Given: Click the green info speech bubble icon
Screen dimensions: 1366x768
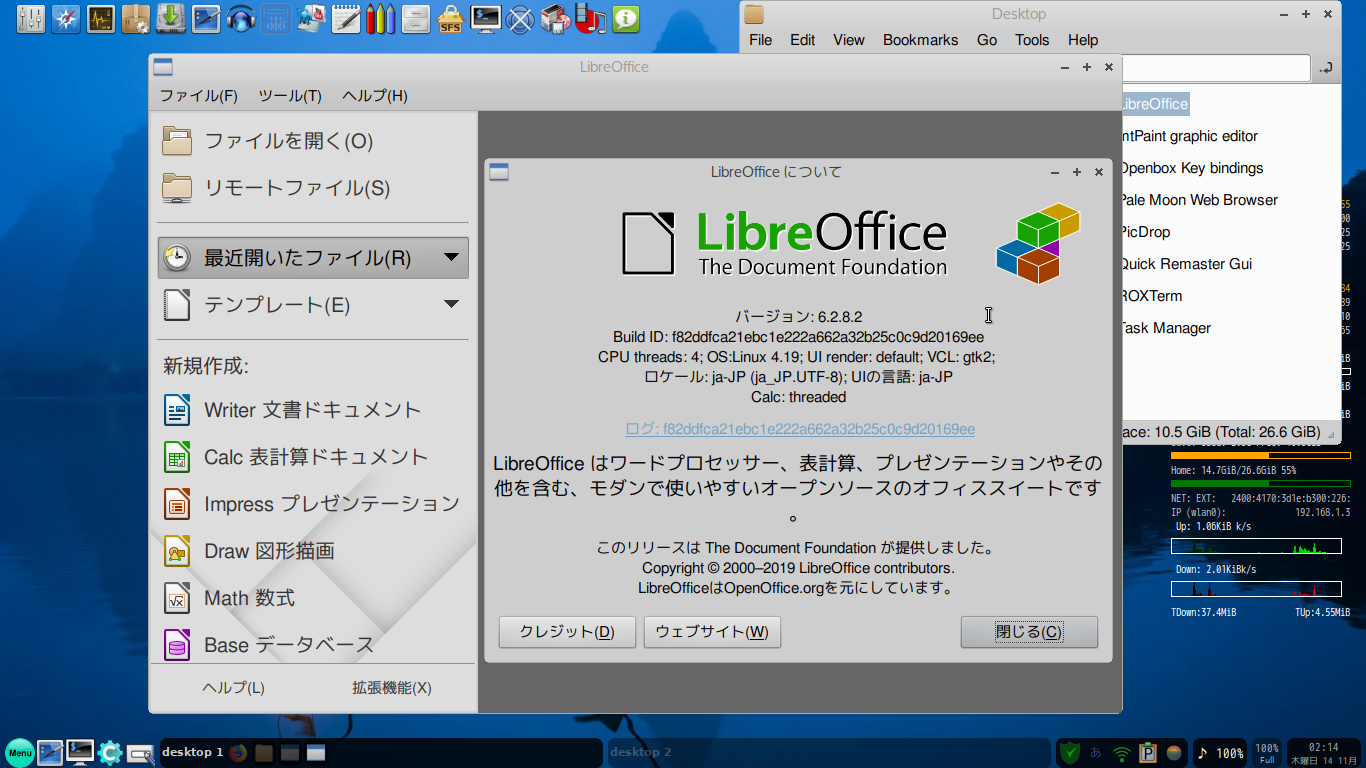Looking at the screenshot, I should [x=626, y=18].
